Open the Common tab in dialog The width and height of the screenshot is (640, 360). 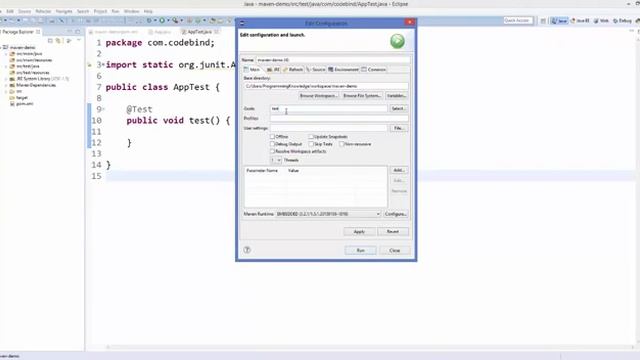373,69
